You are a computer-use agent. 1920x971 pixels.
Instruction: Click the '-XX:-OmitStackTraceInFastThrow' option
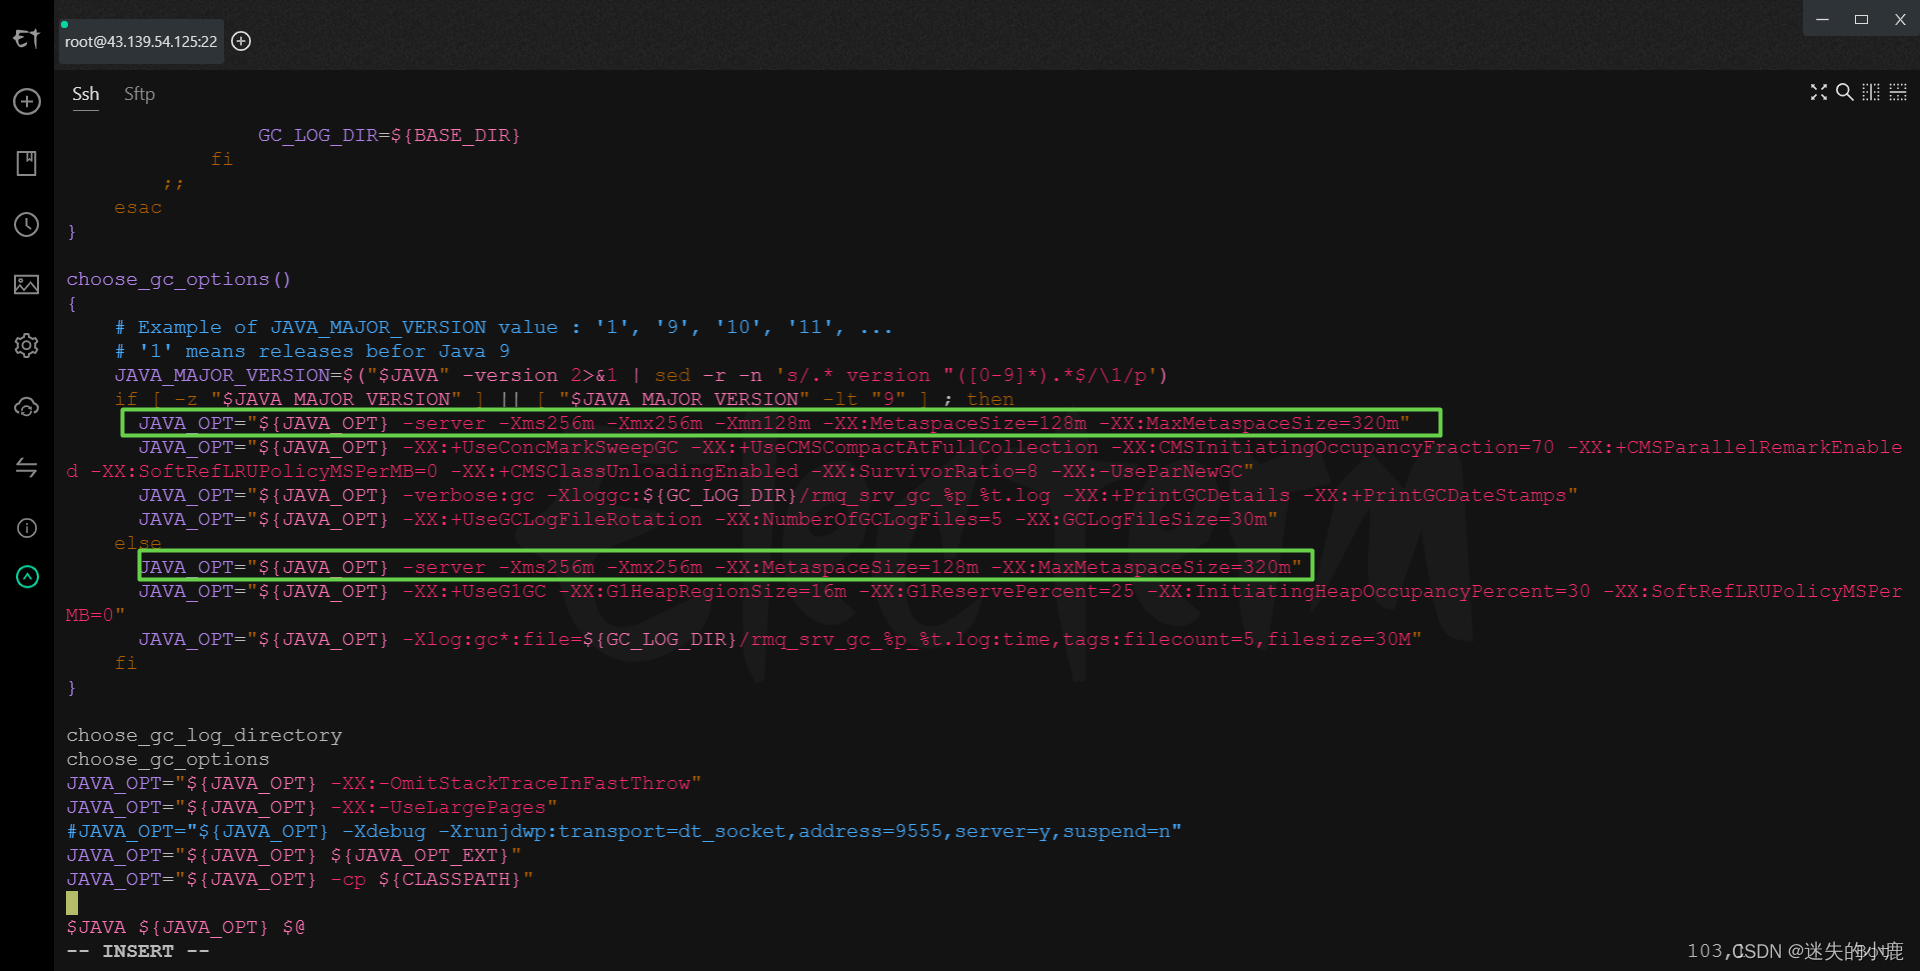[510, 783]
